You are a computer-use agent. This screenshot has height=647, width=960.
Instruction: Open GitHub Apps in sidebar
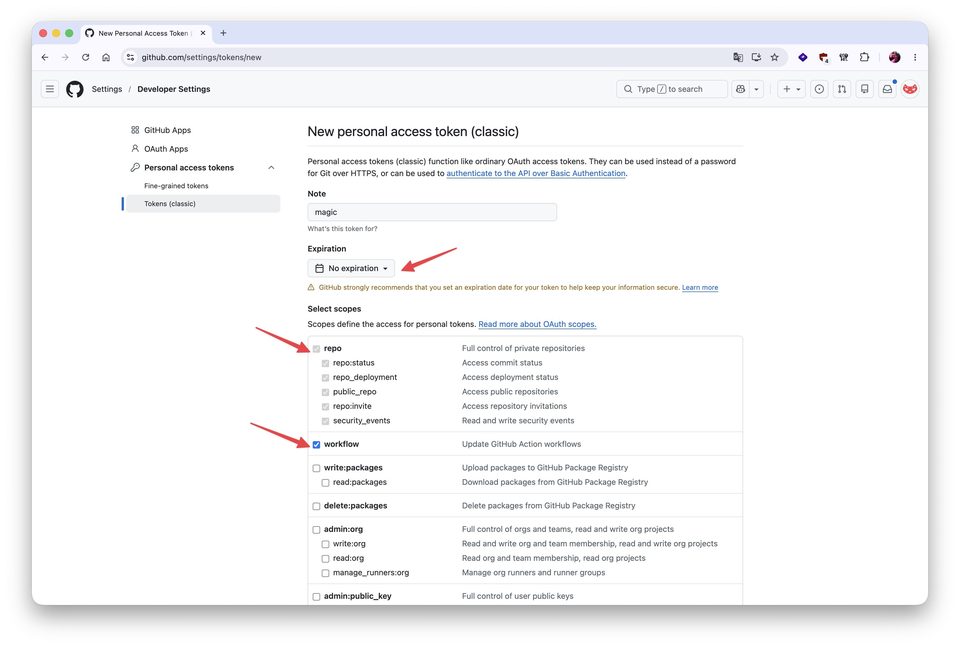pos(167,130)
